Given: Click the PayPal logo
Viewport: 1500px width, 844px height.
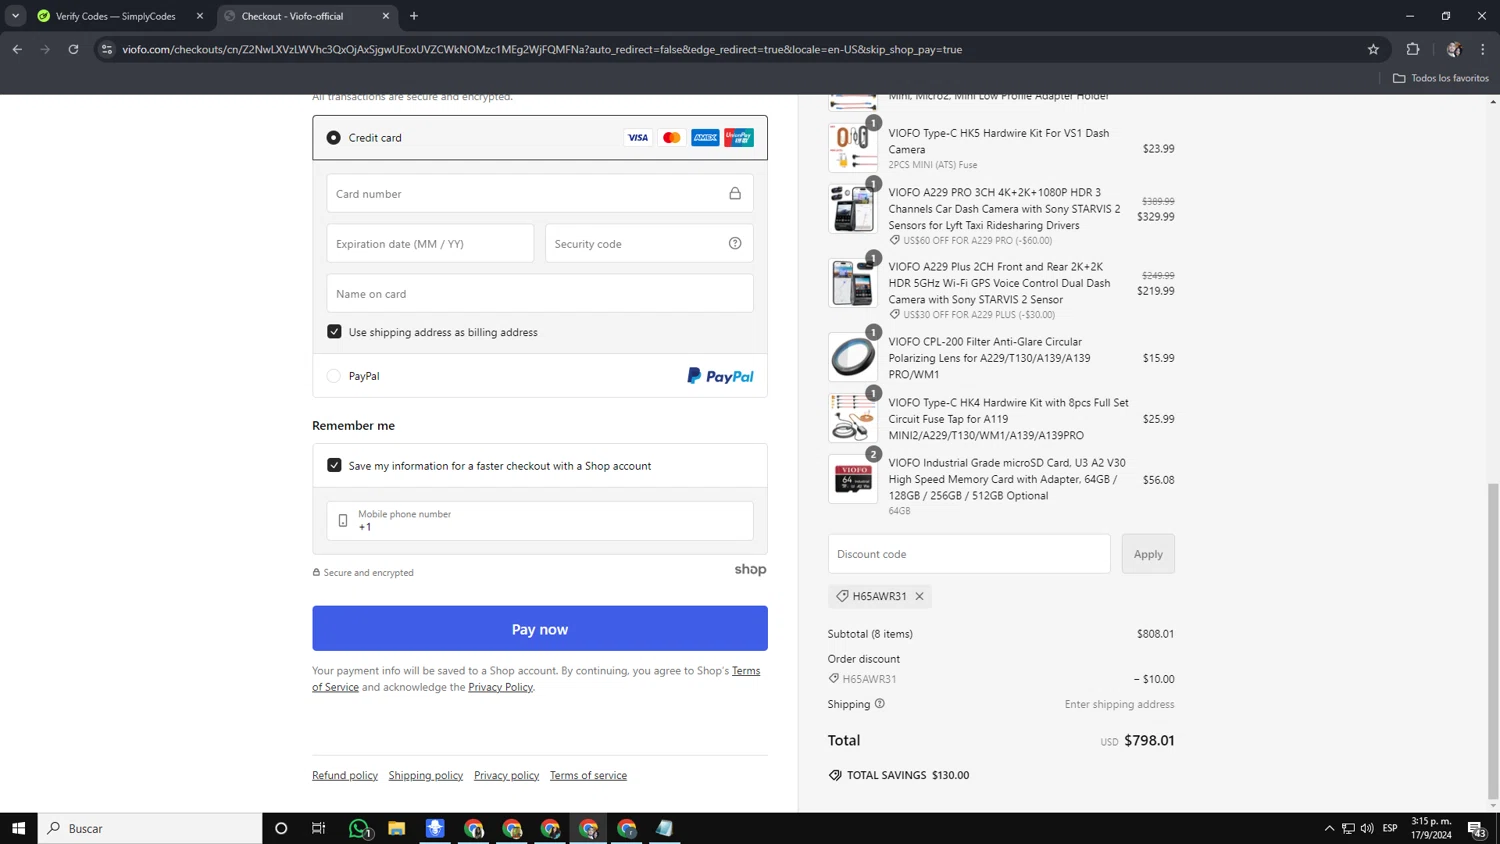Looking at the screenshot, I should point(720,376).
